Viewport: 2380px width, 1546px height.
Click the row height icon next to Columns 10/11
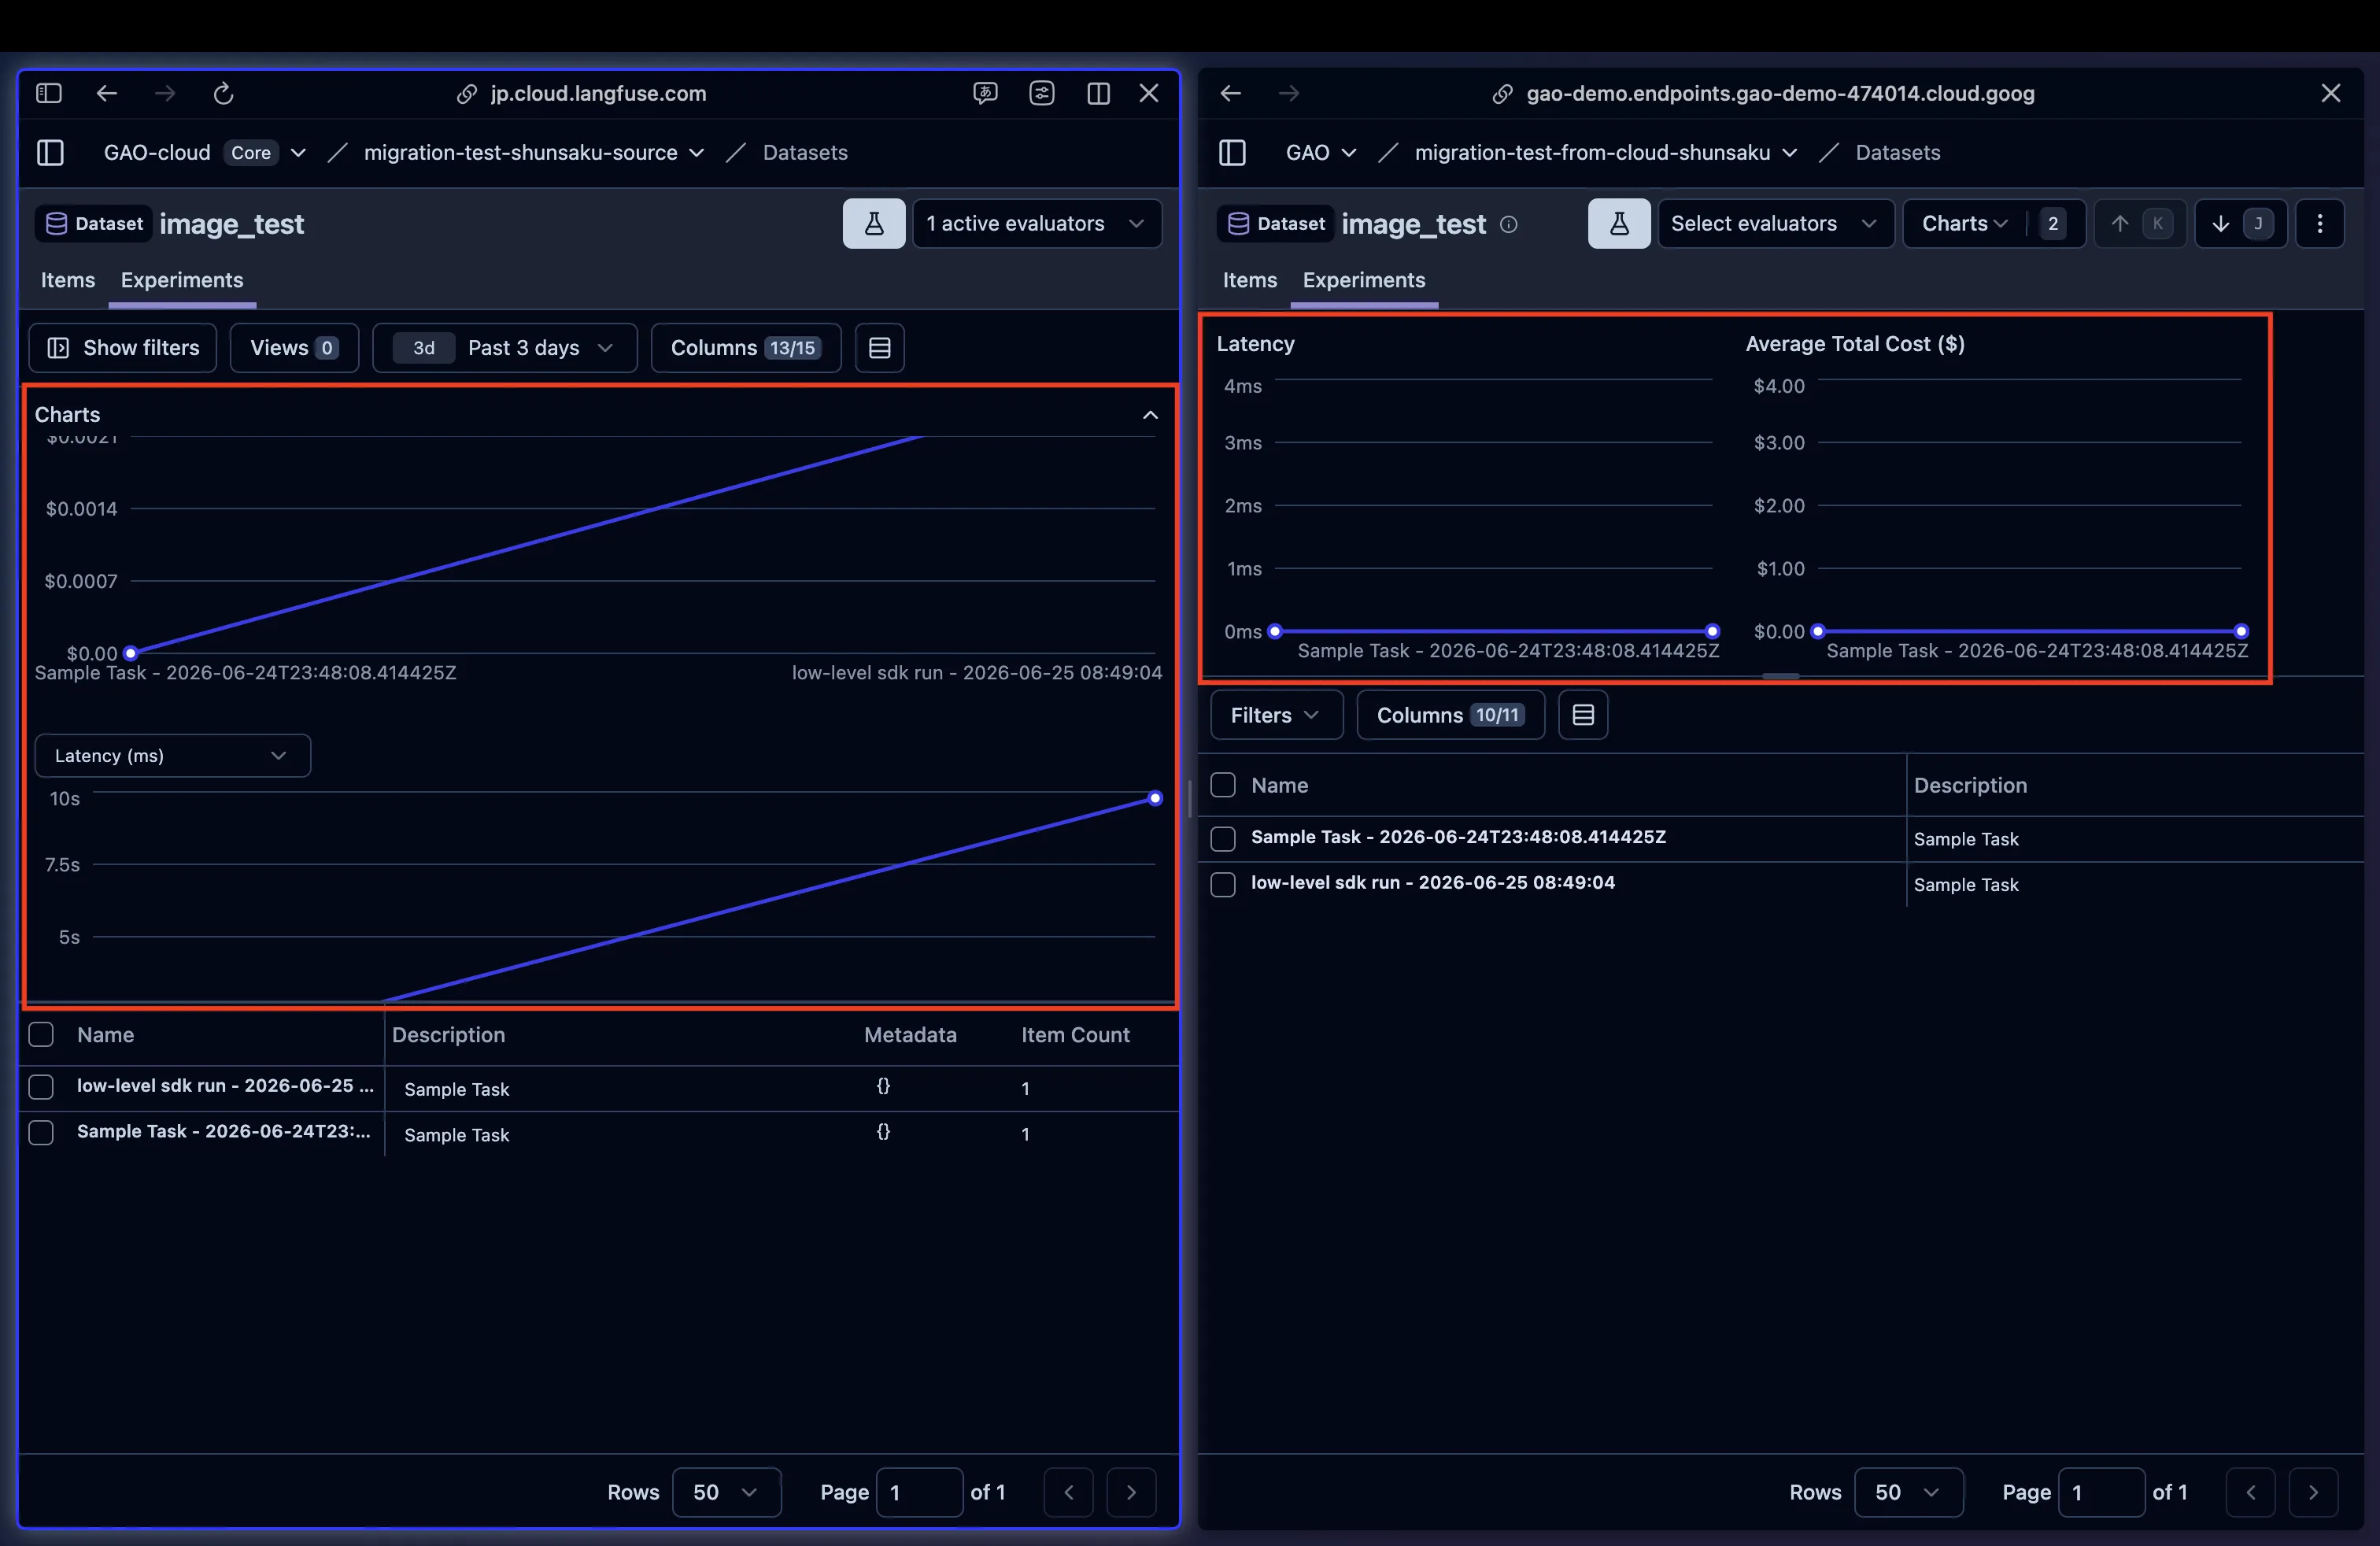pyautogui.click(x=1582, y=715)
